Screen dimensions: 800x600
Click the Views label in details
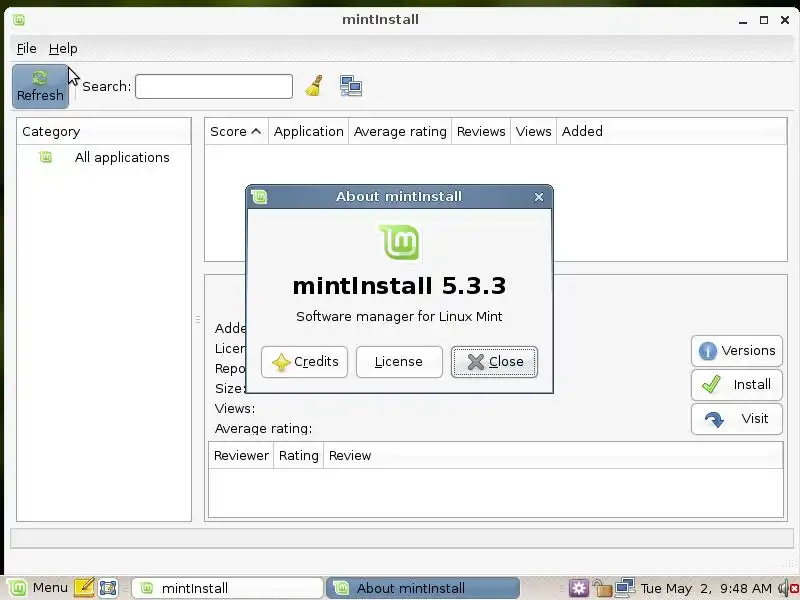point(235,409)
